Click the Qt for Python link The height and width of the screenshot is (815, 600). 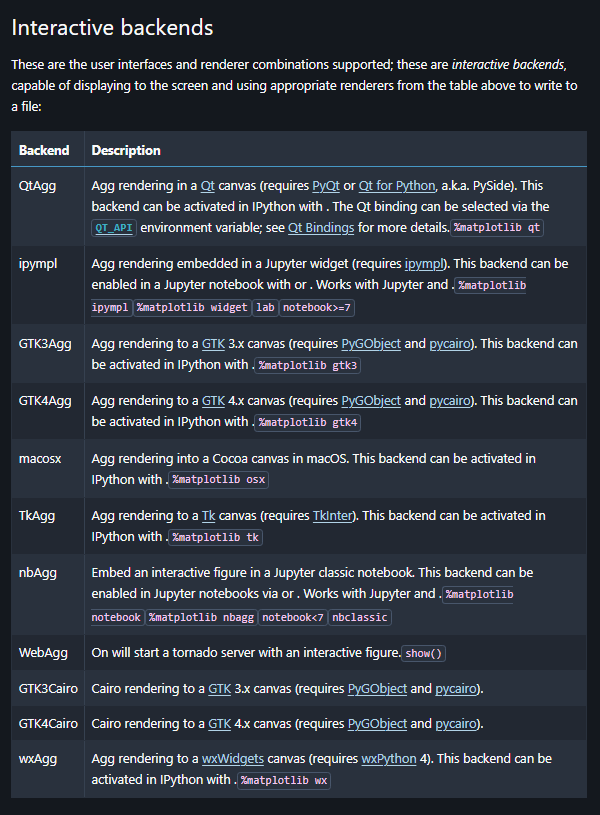397,185
